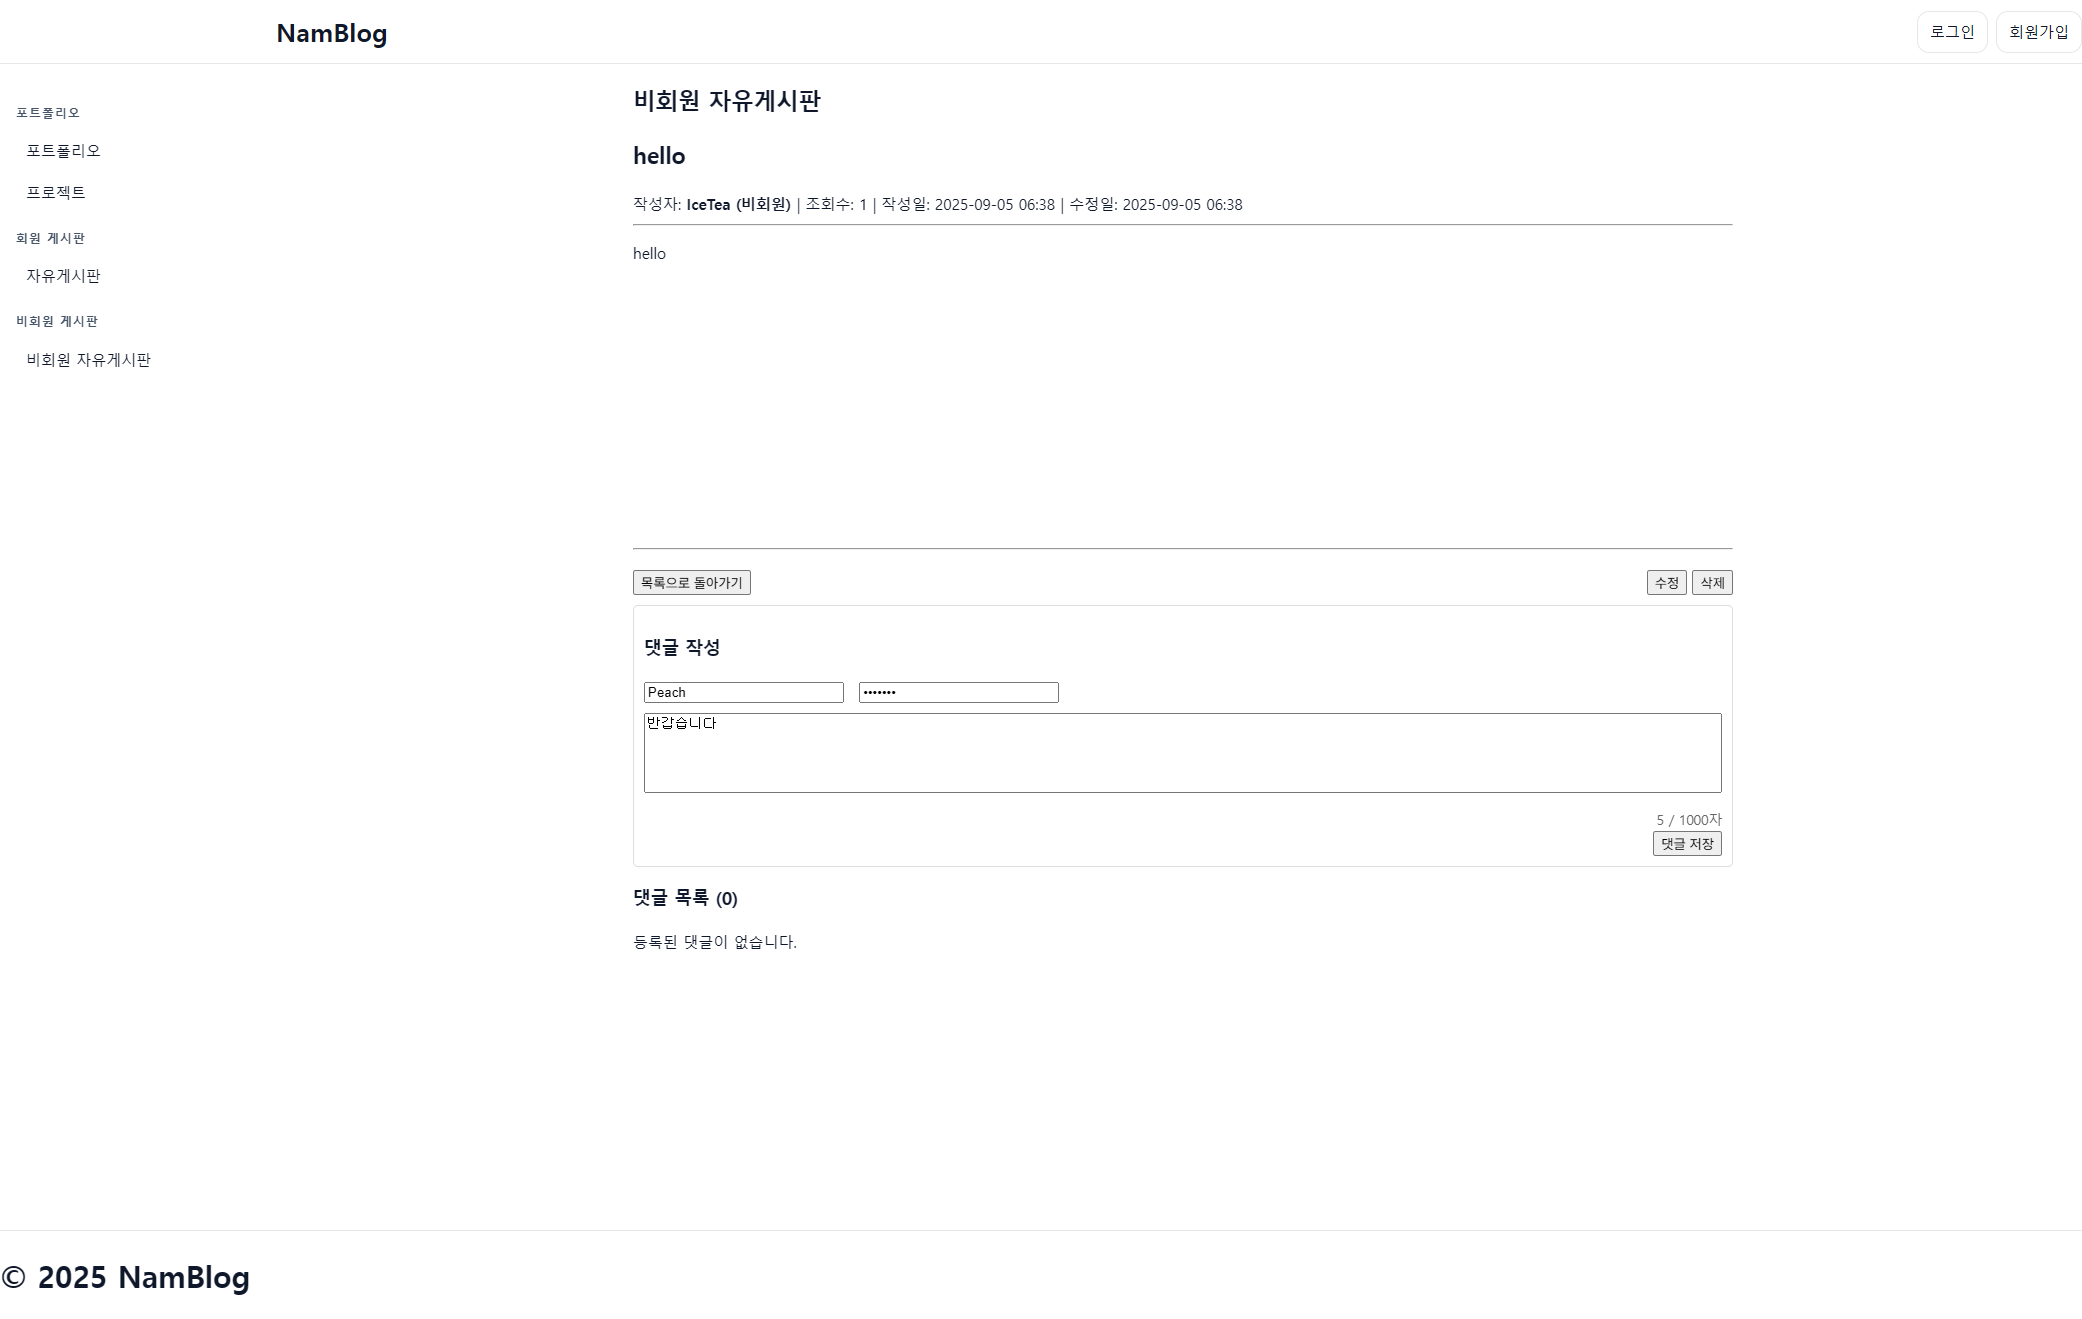2082x1319 pixels.
Task: Go to 프로젝트 in the sidebar
Action: coord(56,192)
